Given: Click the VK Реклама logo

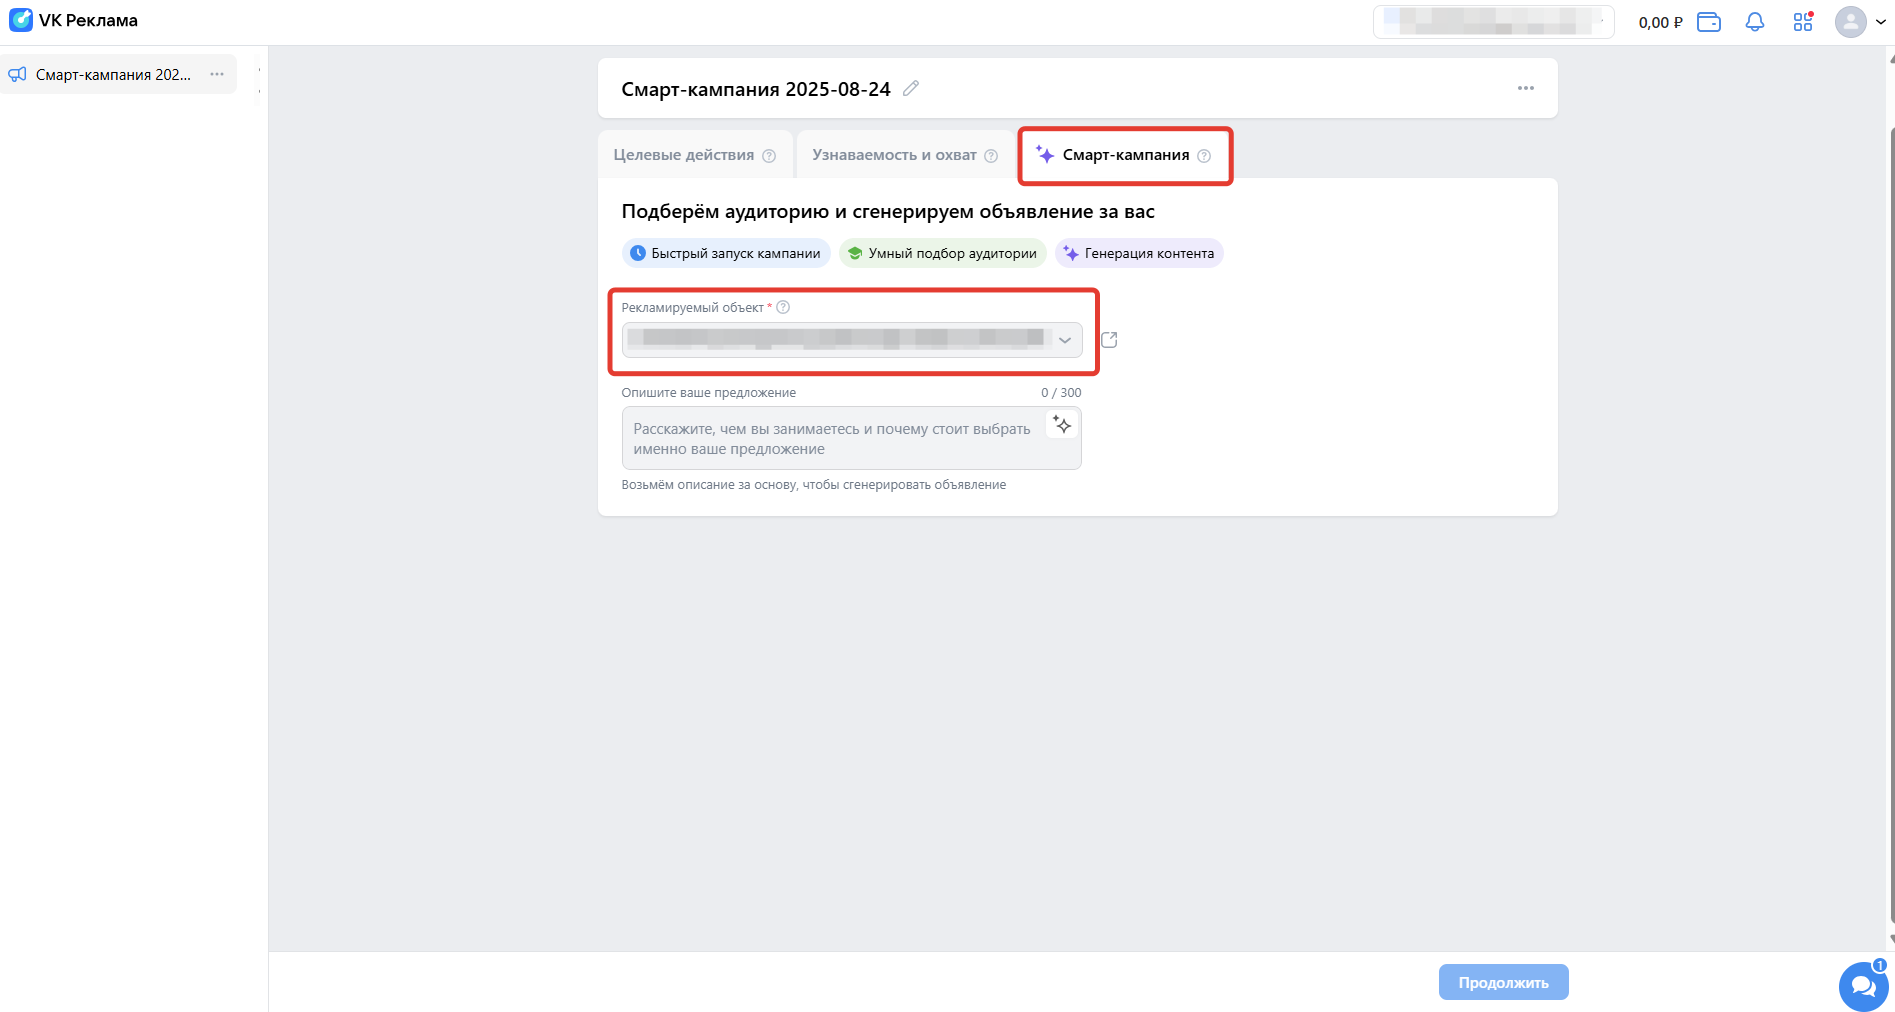Looking at the screenshot, I should click(x=73, y=21).
